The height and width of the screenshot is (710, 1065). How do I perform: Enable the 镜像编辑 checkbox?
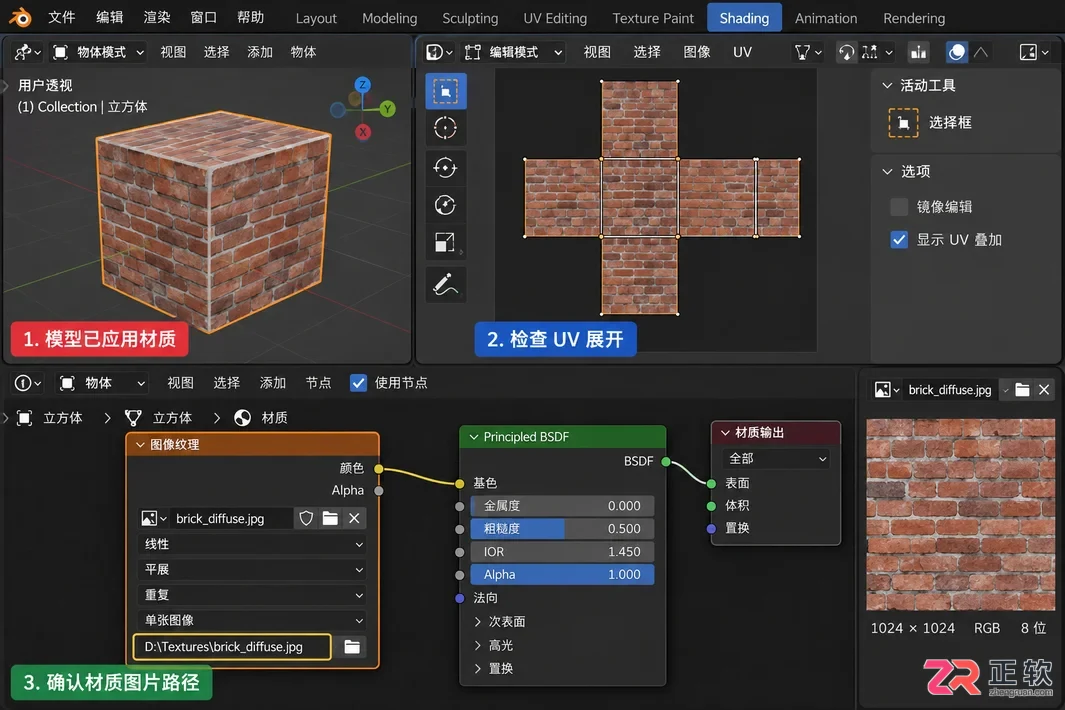click(899, 207)
